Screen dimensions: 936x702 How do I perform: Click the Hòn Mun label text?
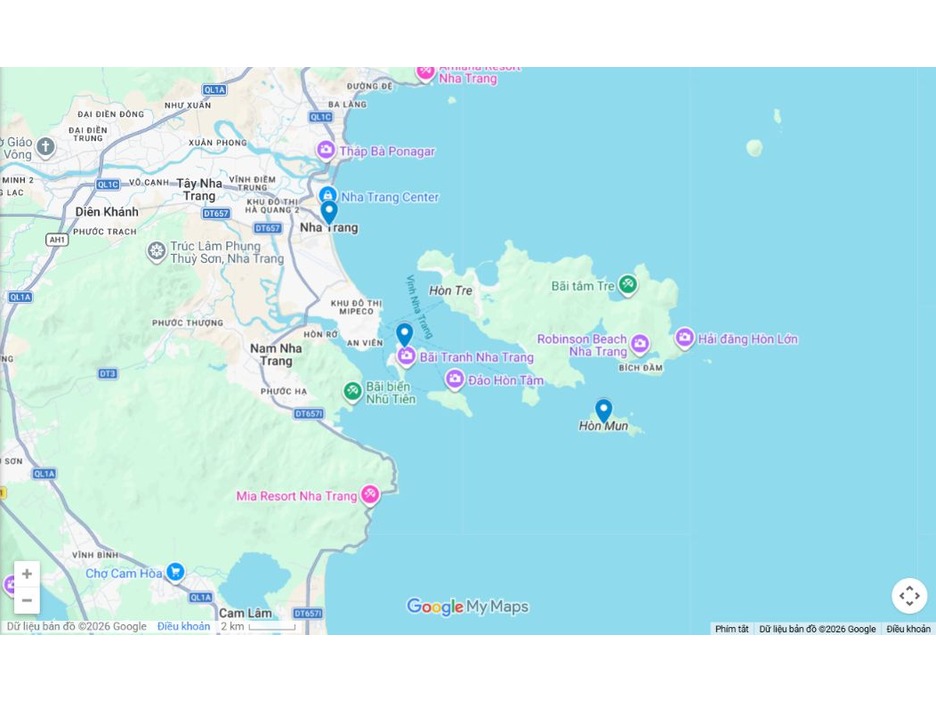[x=604, y=426]
